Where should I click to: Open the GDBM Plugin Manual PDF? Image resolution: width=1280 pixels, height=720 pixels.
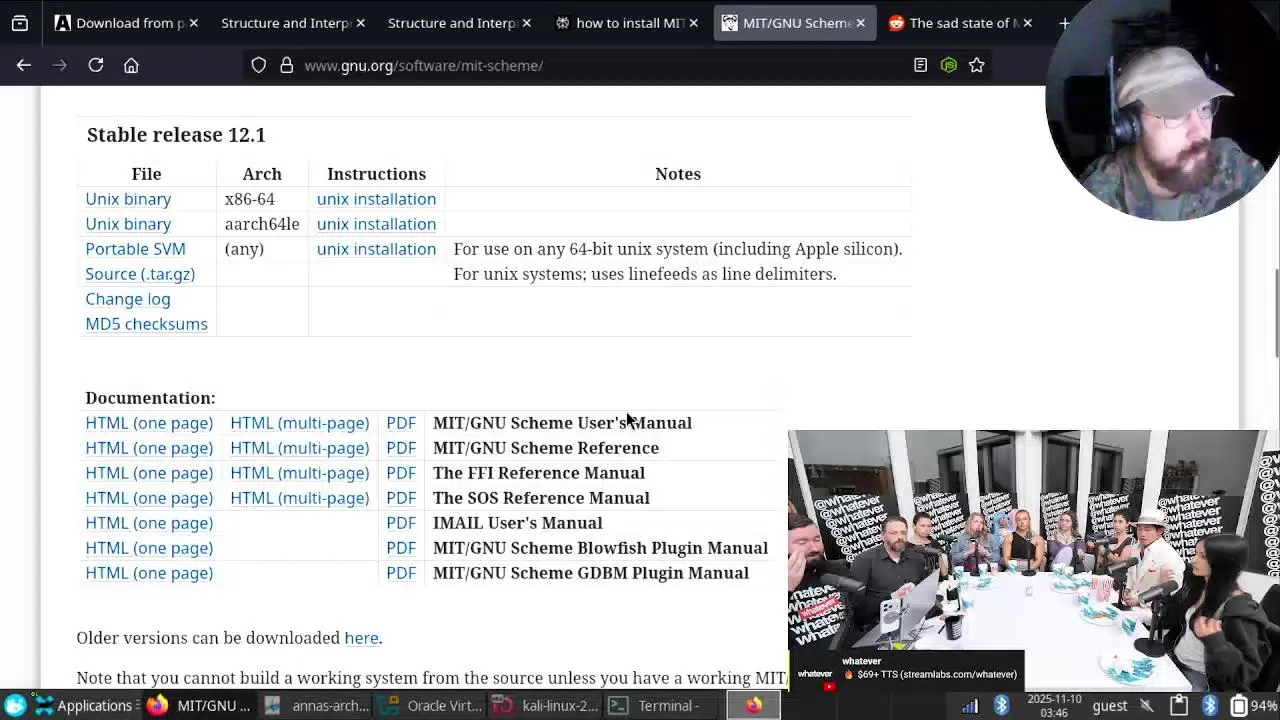[x=401, y=573]
